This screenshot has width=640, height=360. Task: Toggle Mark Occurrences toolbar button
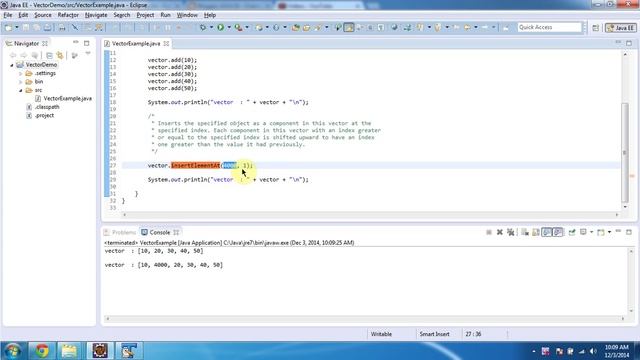349,27
